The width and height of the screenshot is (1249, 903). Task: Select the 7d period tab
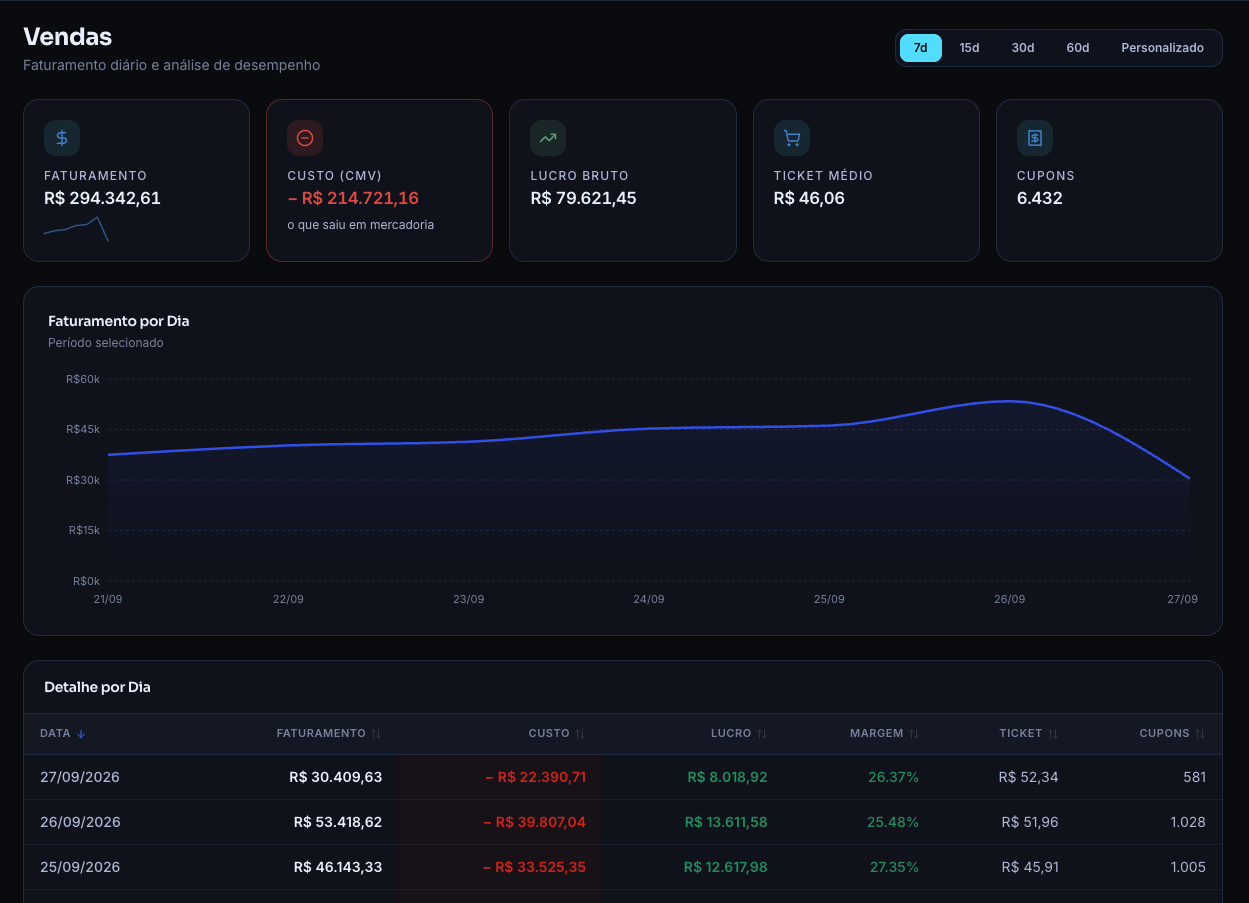tap(921, 48)
